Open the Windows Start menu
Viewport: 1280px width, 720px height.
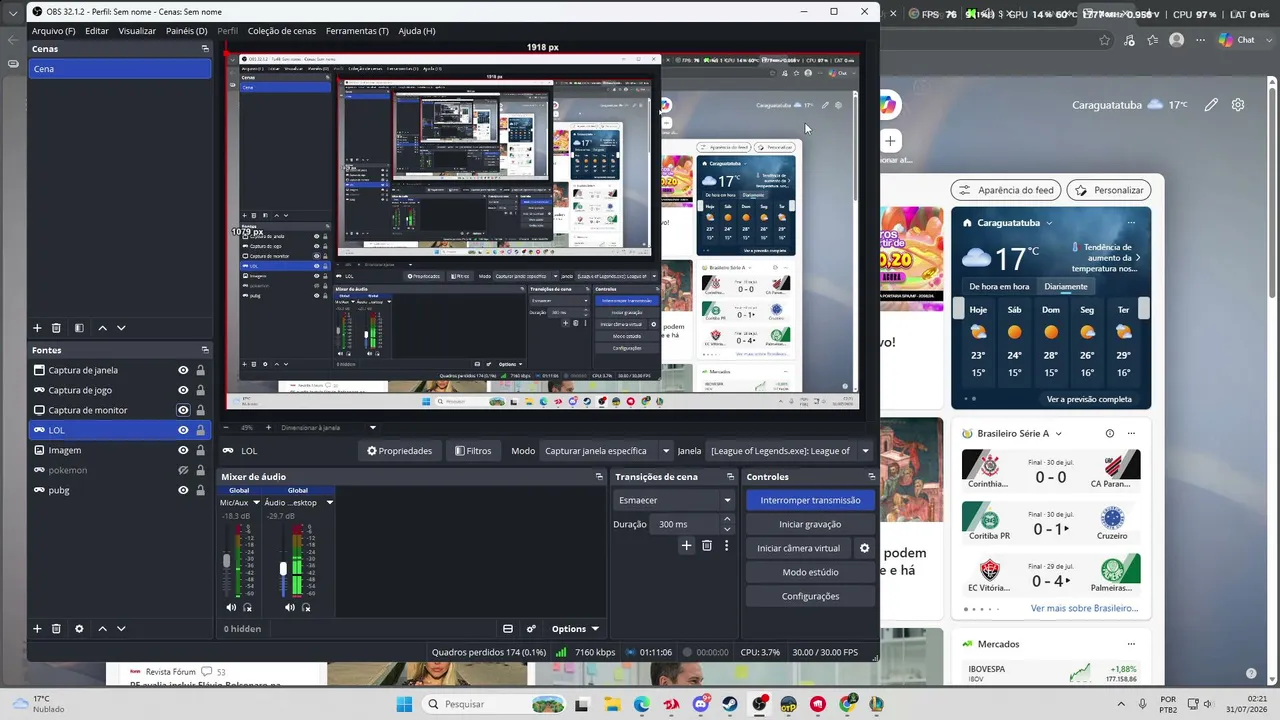[x=404, y=704]
